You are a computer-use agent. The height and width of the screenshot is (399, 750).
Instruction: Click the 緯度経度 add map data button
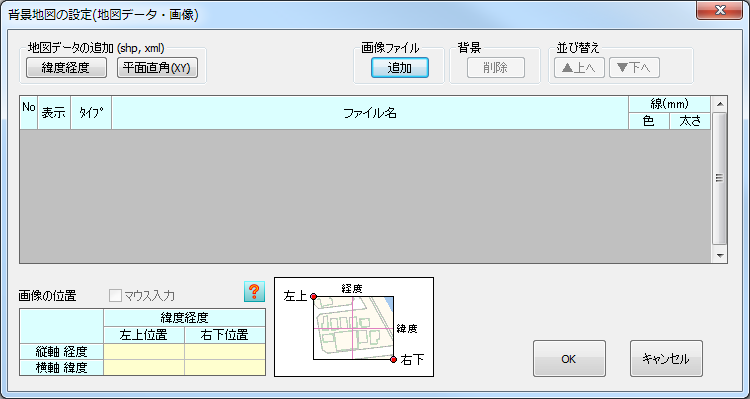click(x=66, y=68)
